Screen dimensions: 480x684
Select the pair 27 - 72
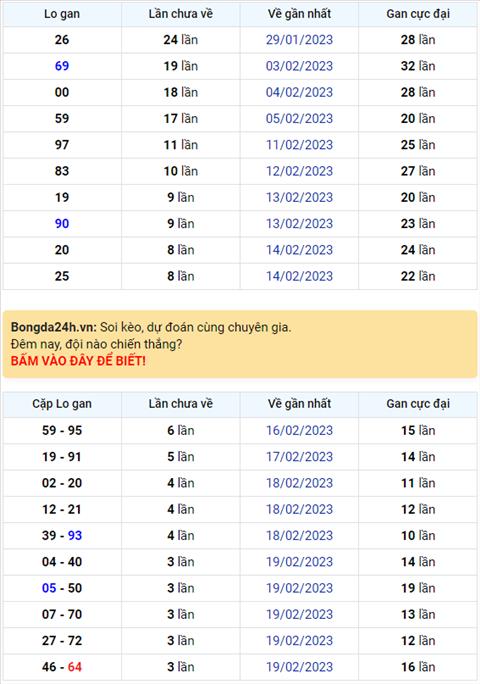62,640
